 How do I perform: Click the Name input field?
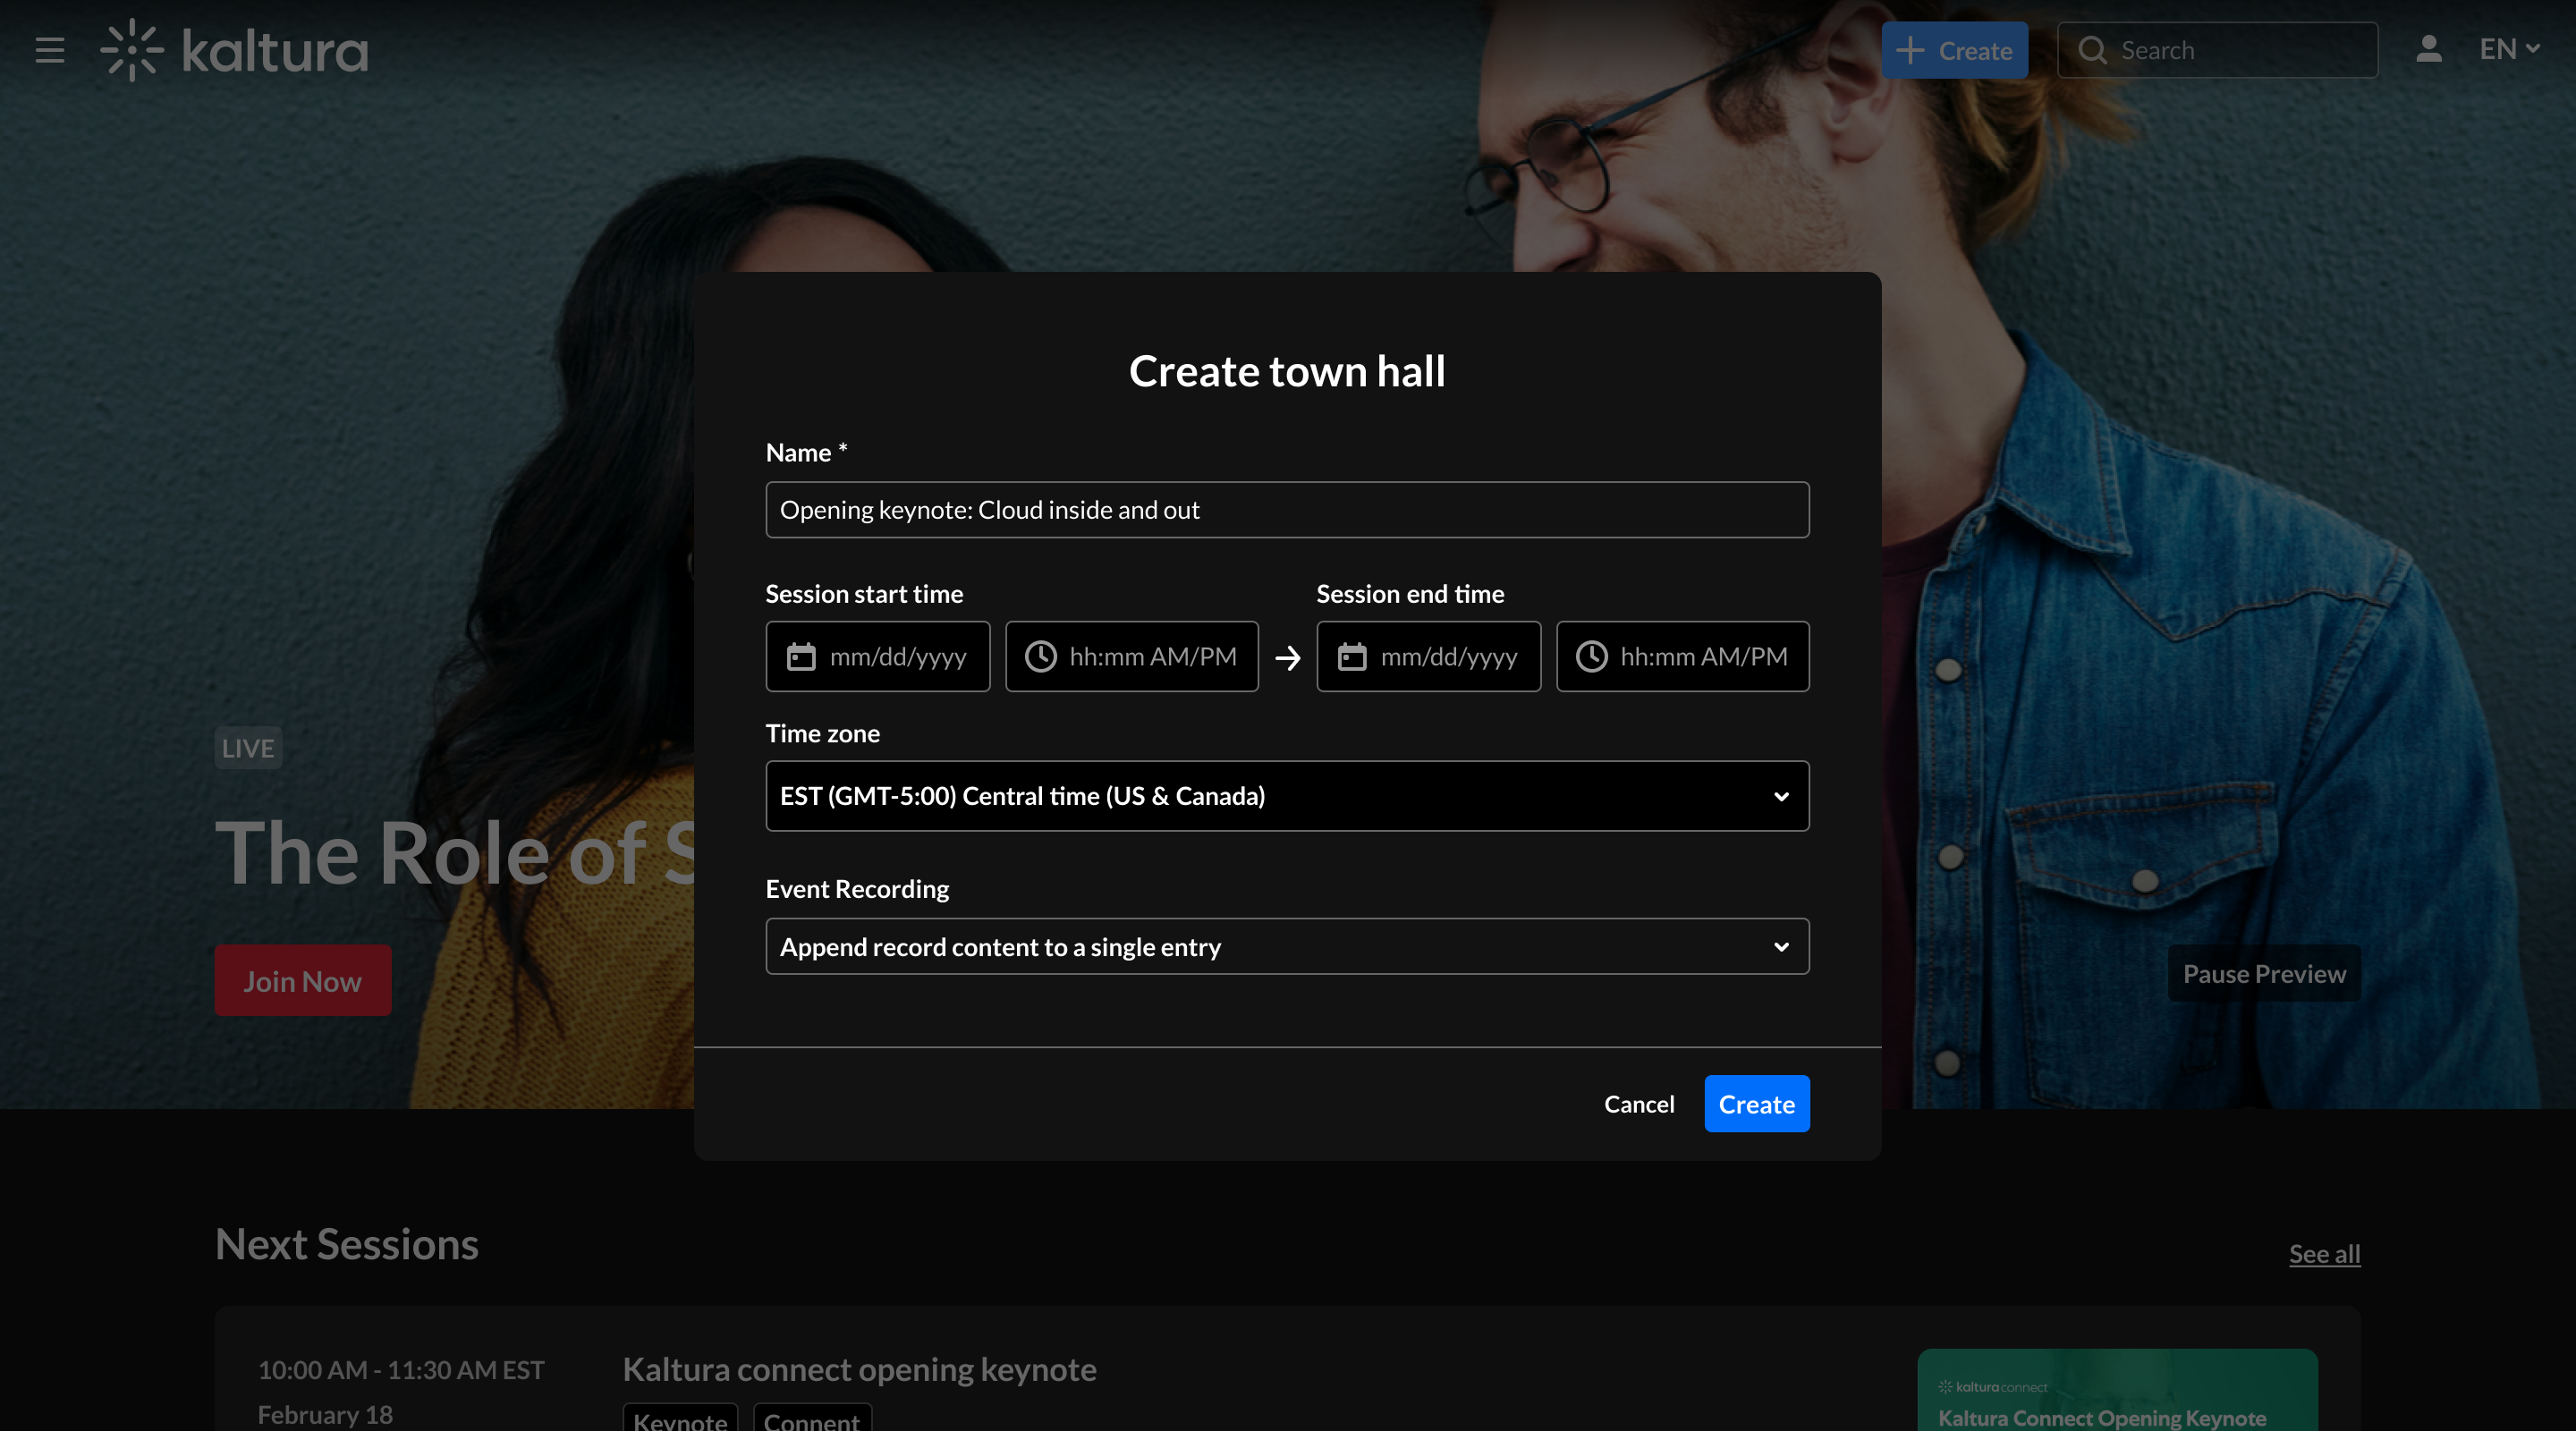(1287, 510)
